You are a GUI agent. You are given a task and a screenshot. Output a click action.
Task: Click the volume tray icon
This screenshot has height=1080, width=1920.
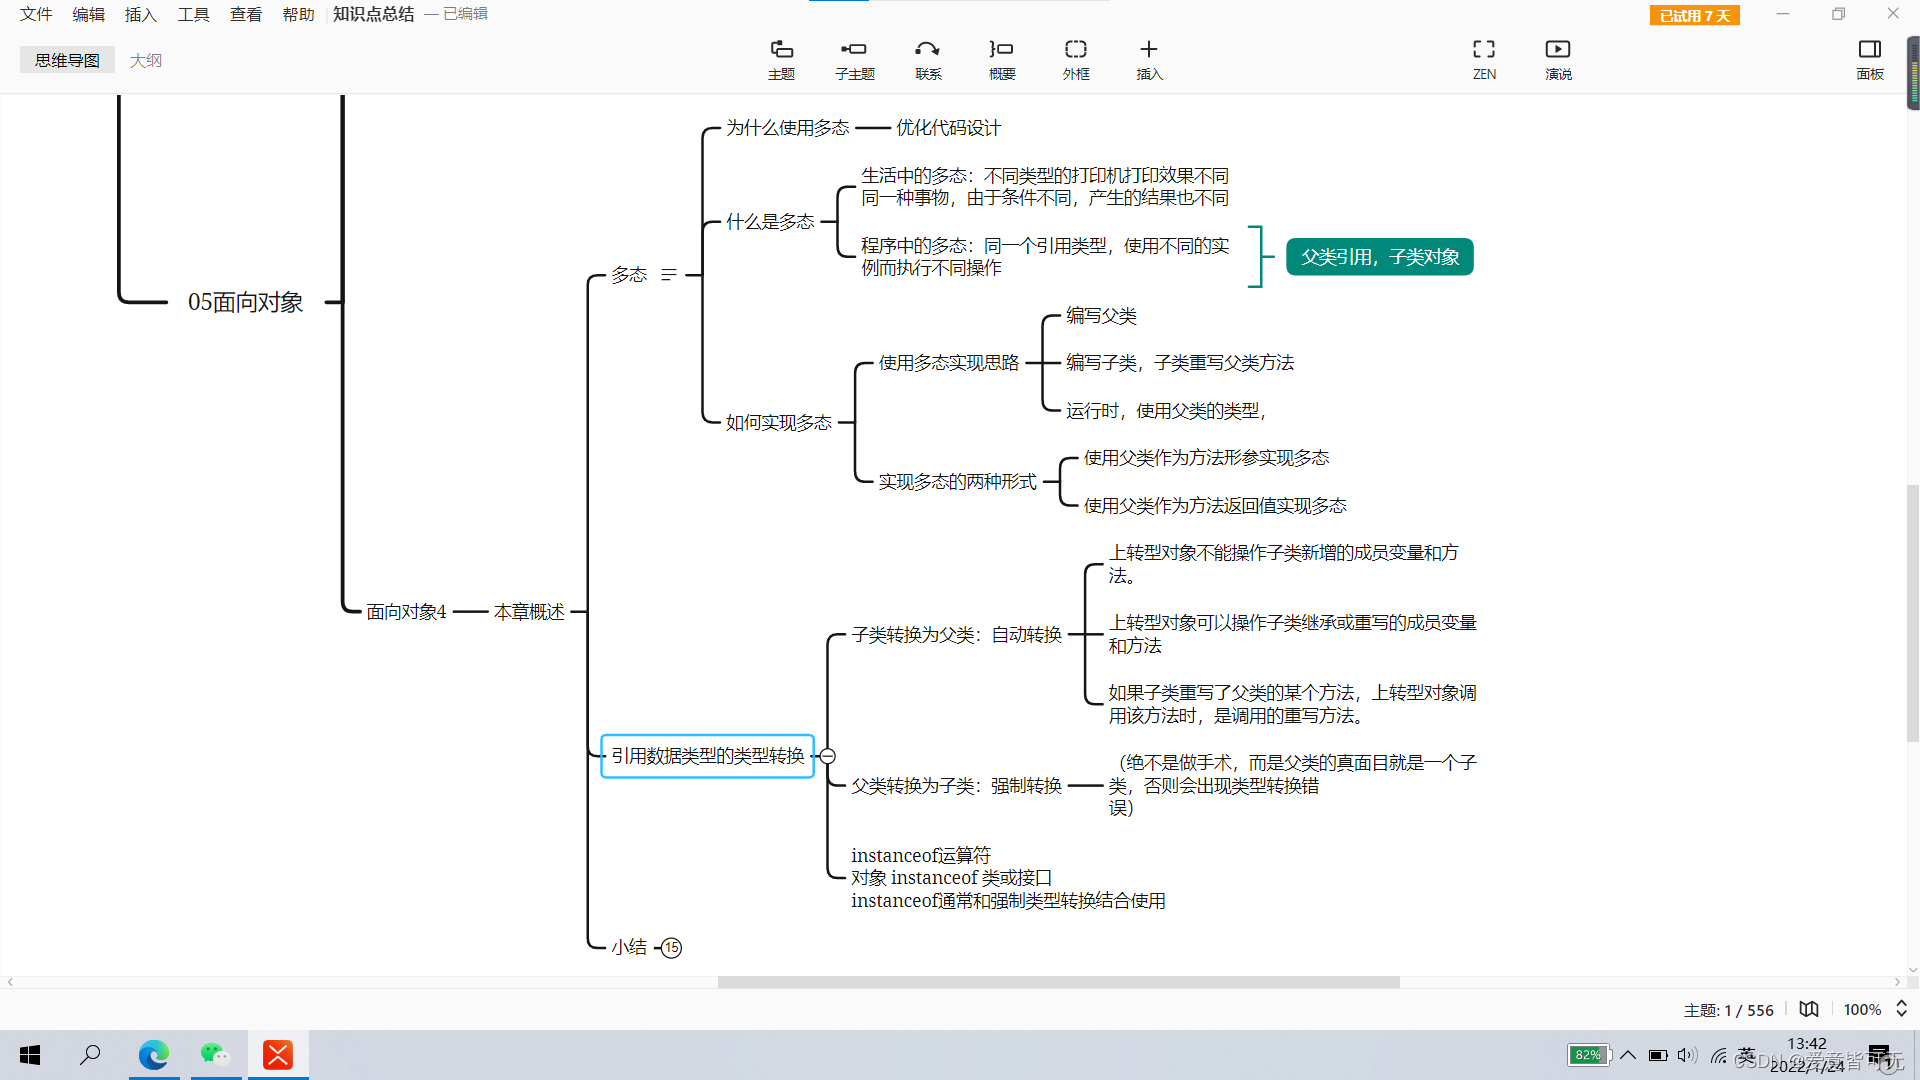click(x=1687, y=1055)
